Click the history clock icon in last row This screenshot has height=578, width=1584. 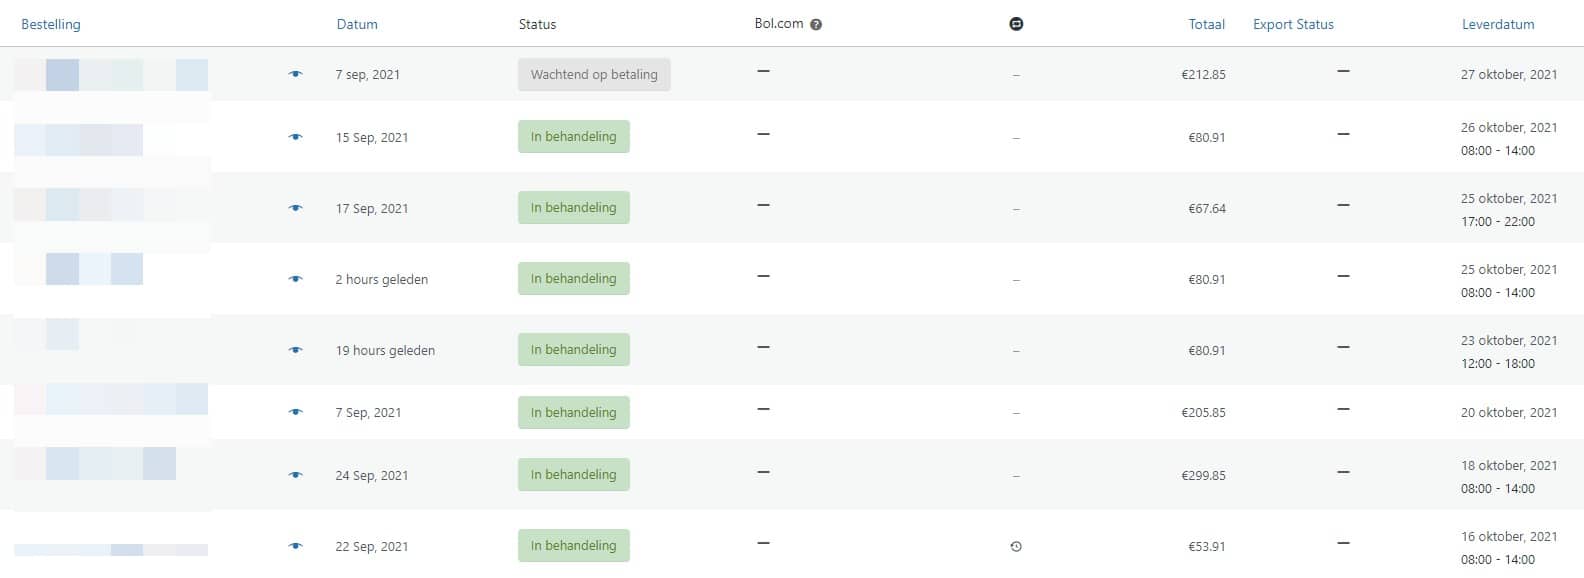1016,547
